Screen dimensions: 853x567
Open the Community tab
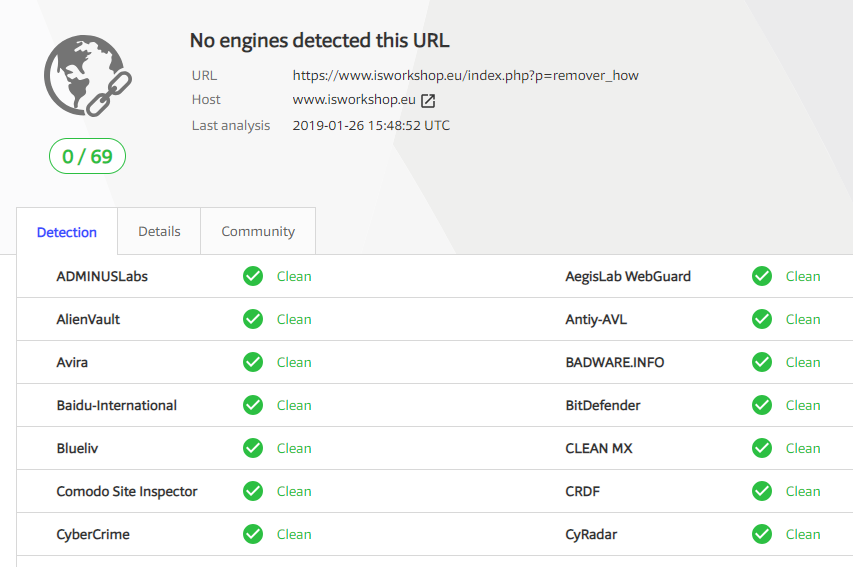[258, 231]
